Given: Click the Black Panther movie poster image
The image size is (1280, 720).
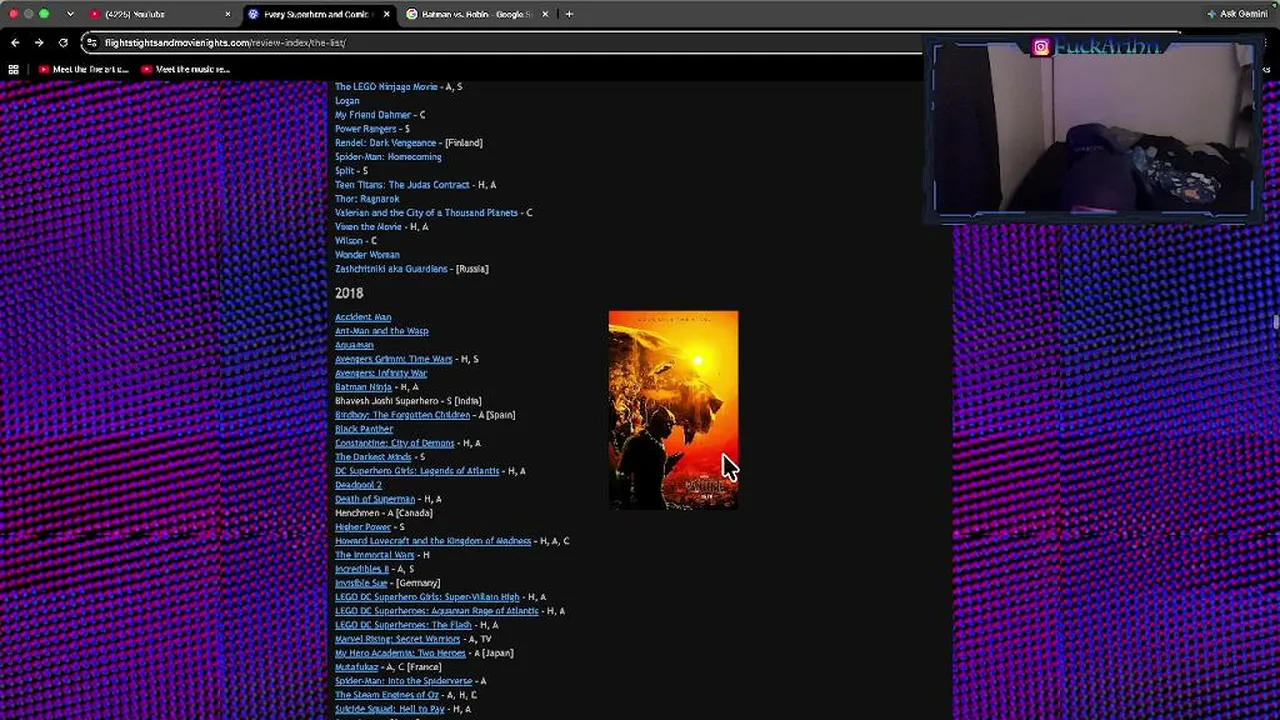Looking at the screenshot, I should (673, 410).
